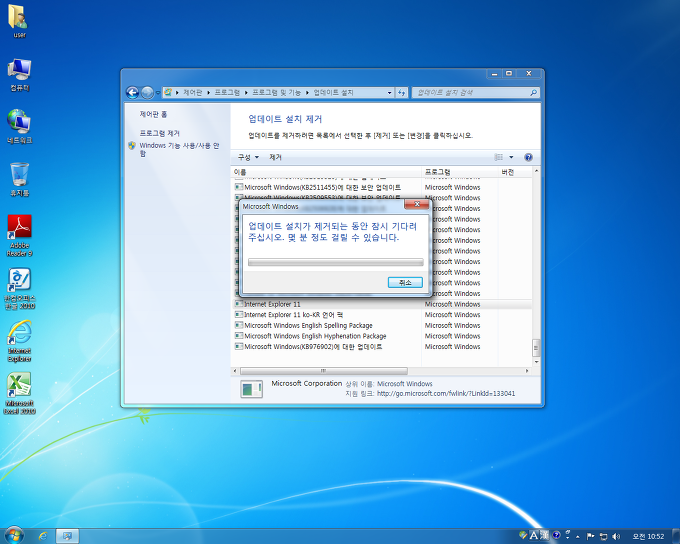This screenshot has height=544, width=680.
Task: Click the 프로그램 breadcrumb in the address bar
Action: [227, 92]
